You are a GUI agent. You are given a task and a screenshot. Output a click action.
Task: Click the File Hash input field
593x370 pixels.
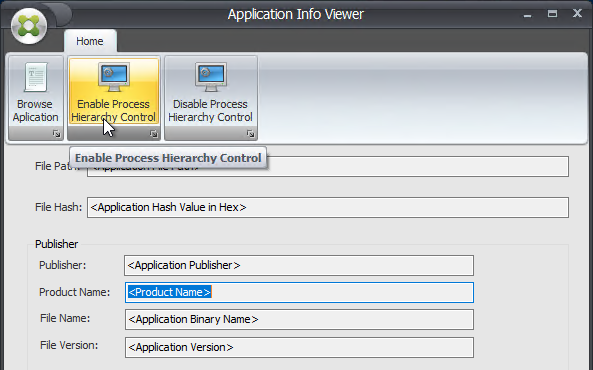pos(328,207)
